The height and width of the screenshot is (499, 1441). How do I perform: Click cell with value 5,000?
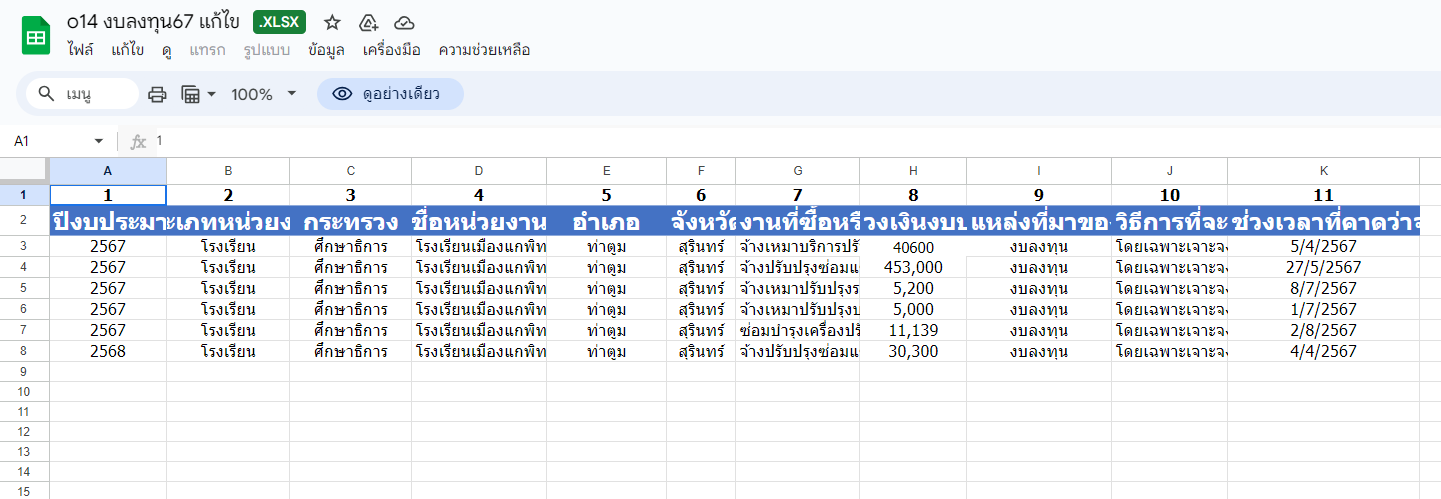pyautogui.click(x=913, y=309)
